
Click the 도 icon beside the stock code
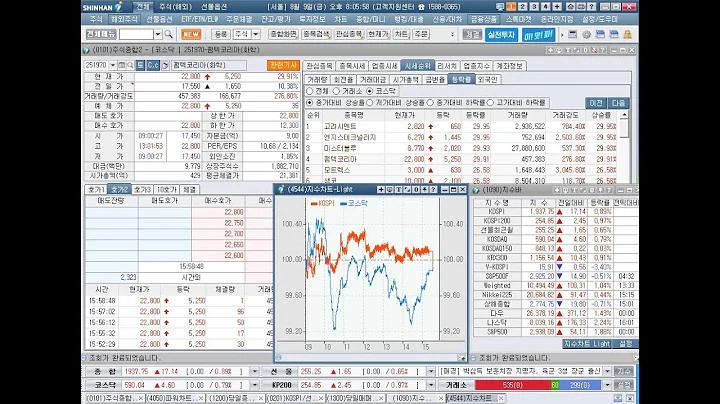[x=141, y=66]
